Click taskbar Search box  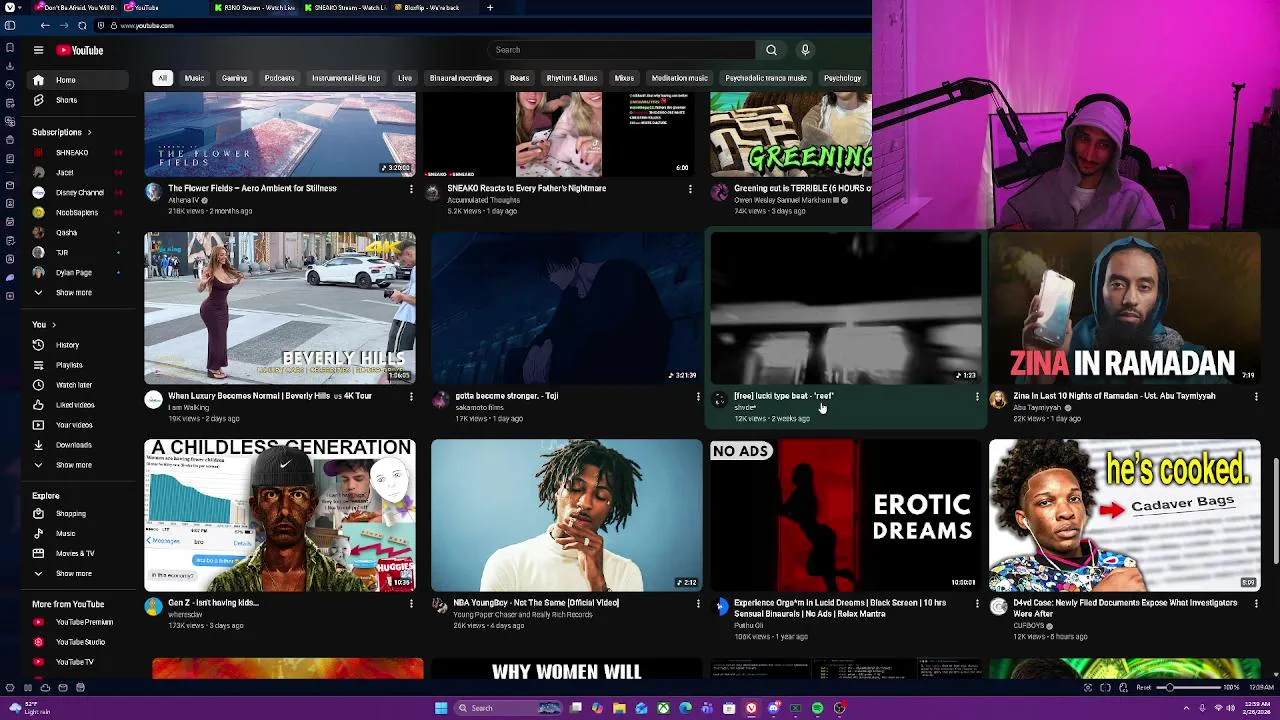[x=508, y=708]
